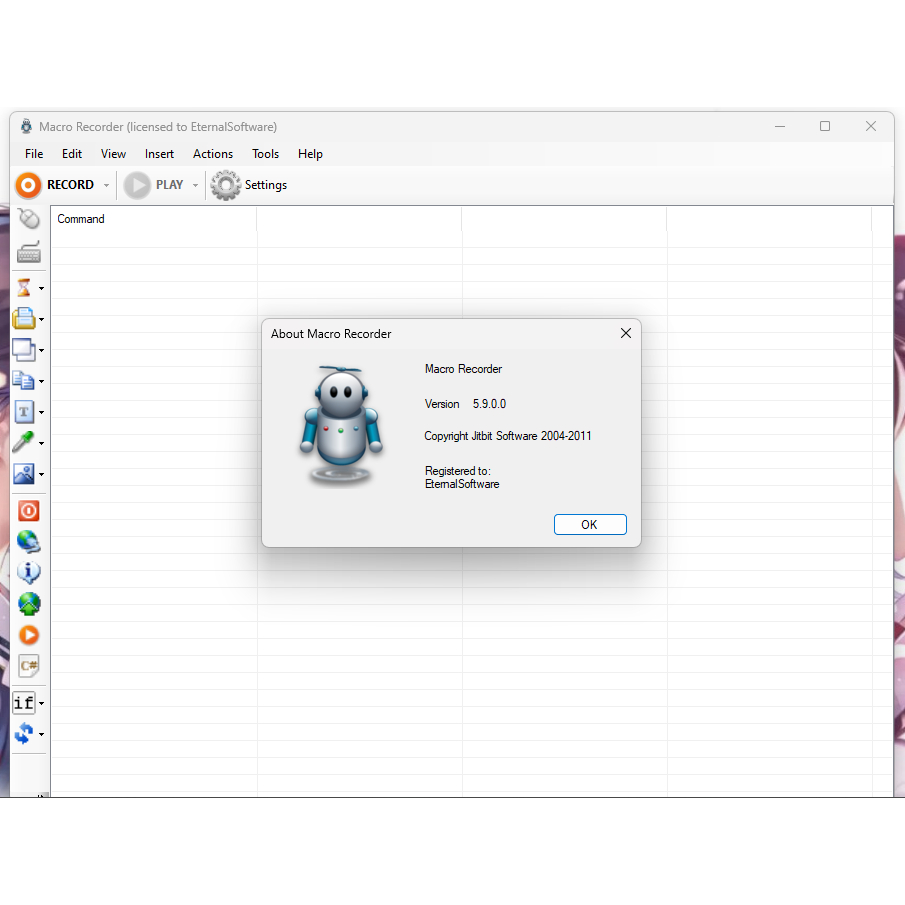This screenshot has height=905, width=905.
Task: Maximize the Macro Recorder window
Action: [825, 126]
